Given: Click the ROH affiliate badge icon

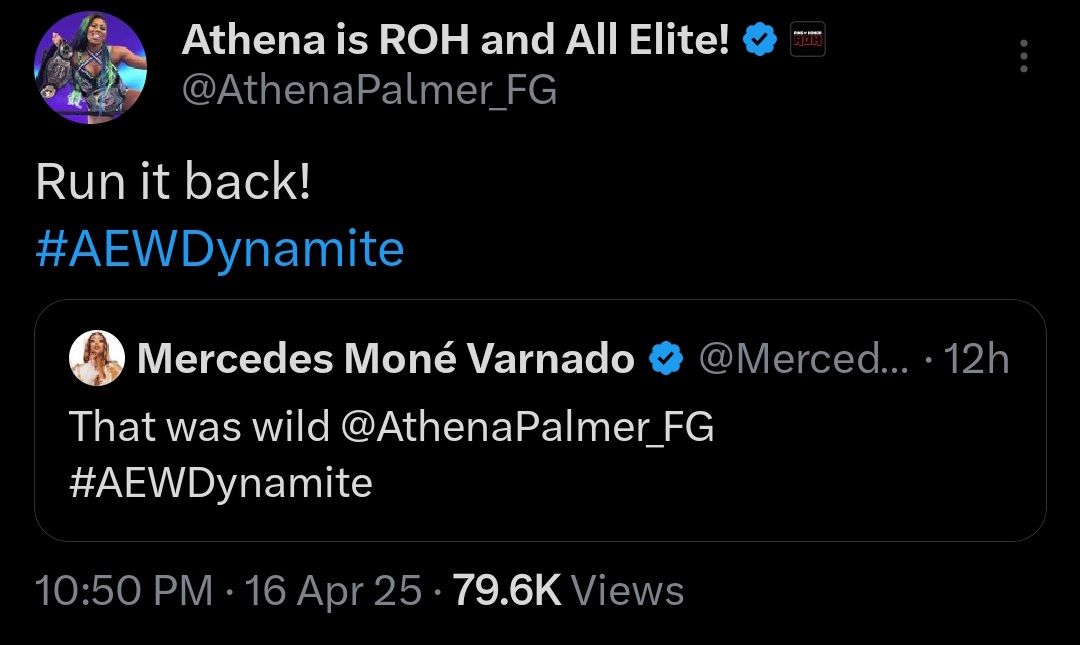Looking at the screenshot, I should pos(807,41).
